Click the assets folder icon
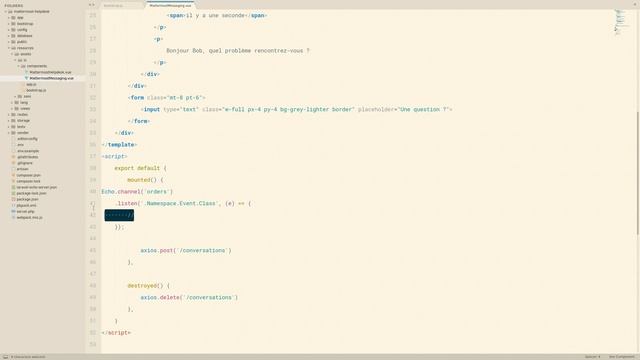This screenshot has width=640, height=360. click(x=17, y=54)
